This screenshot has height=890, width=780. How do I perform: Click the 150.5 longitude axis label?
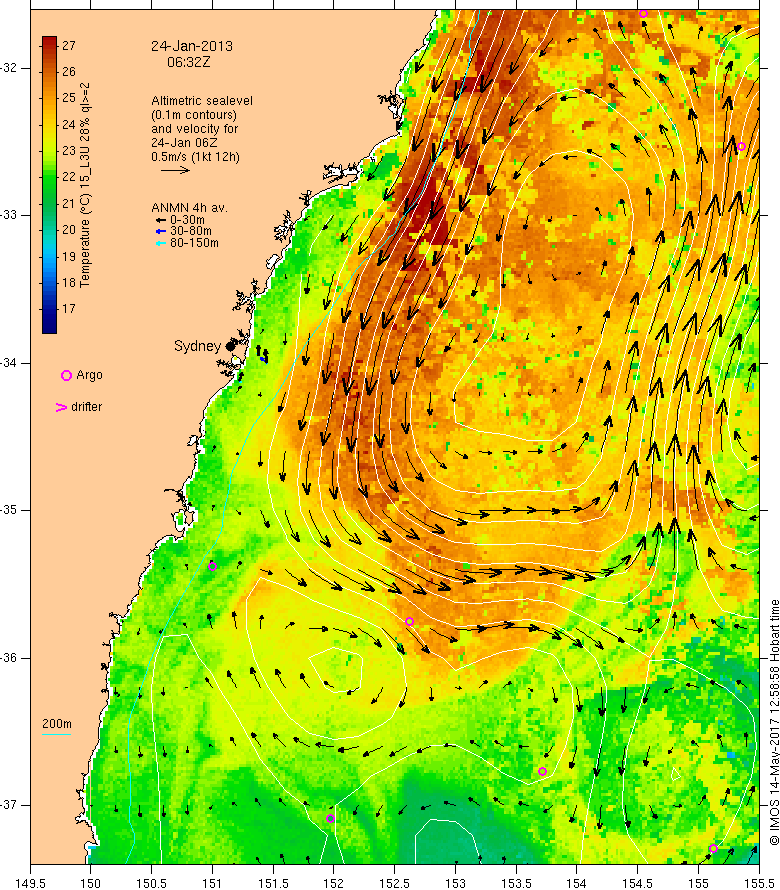[x=152, y=884]
